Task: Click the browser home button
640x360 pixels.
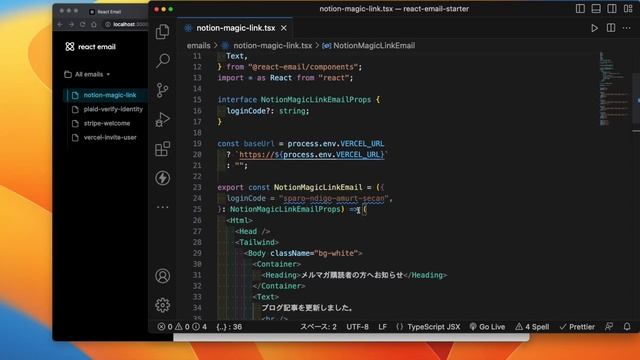Action: pyautogui.click(x=94, y=24)
